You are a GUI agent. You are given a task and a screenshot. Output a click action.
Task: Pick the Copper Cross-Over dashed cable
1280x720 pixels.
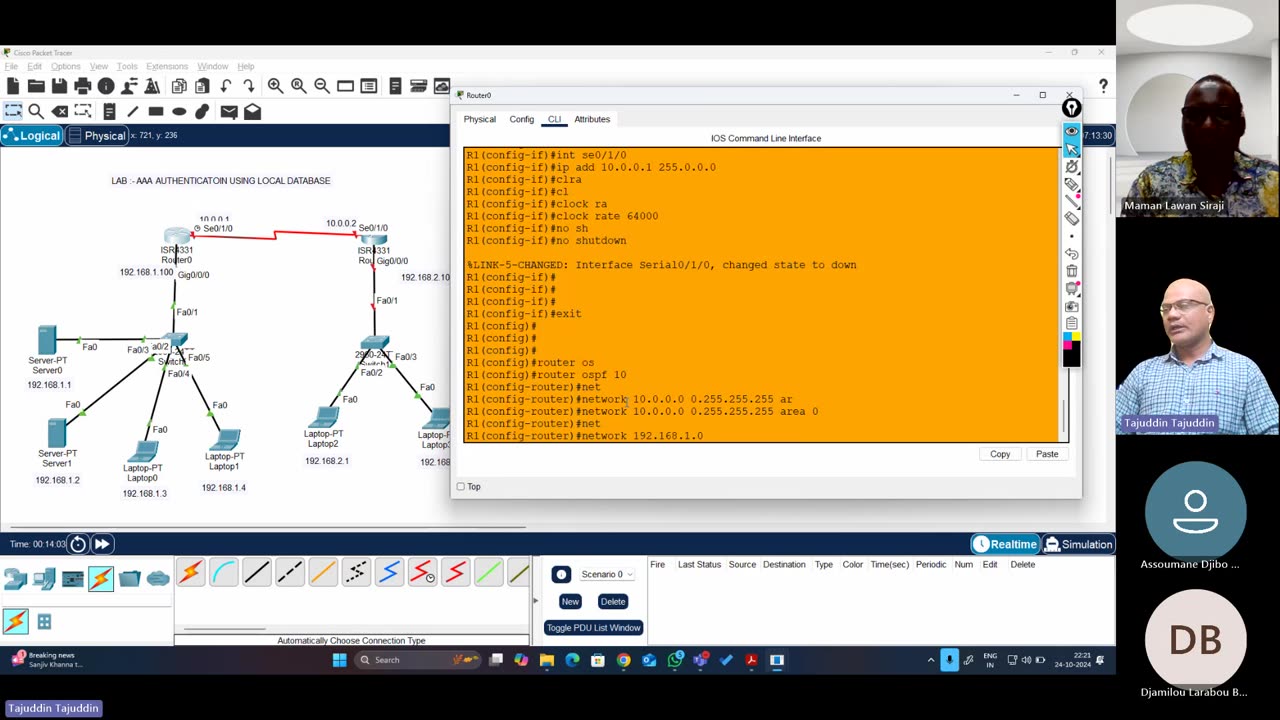[289, 572]
